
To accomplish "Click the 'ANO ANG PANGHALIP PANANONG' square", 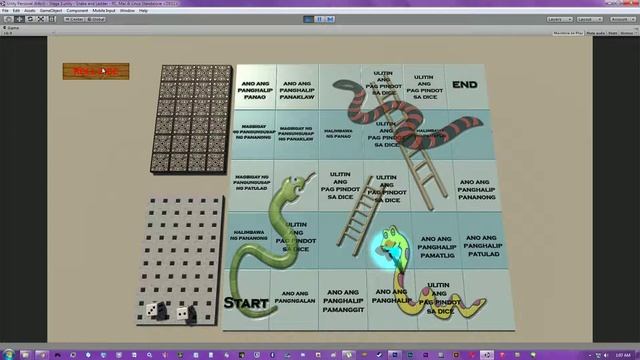I will (476, 187).
